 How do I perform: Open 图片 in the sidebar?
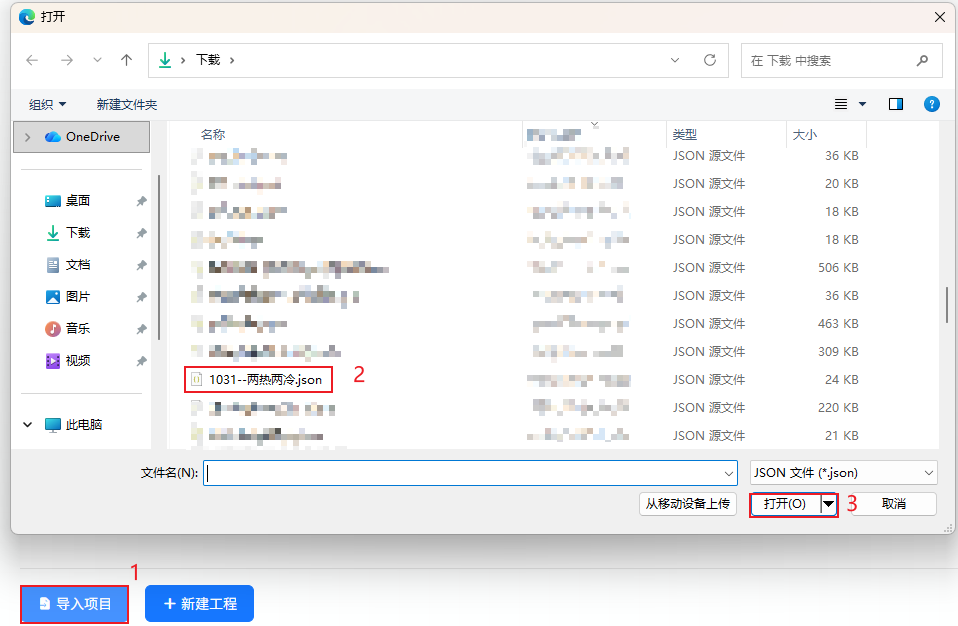click(78, 296)
